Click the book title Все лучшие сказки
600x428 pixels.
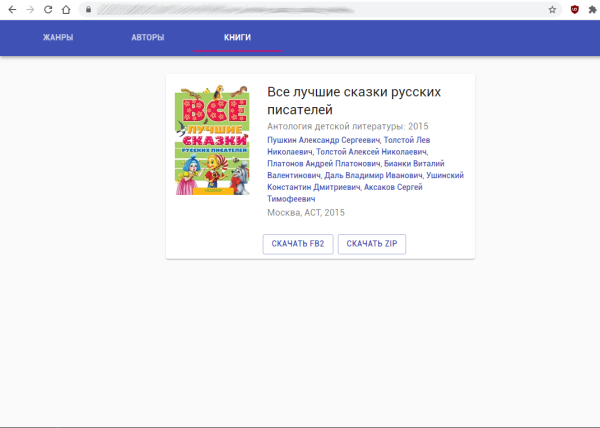(x=354, y=101)
